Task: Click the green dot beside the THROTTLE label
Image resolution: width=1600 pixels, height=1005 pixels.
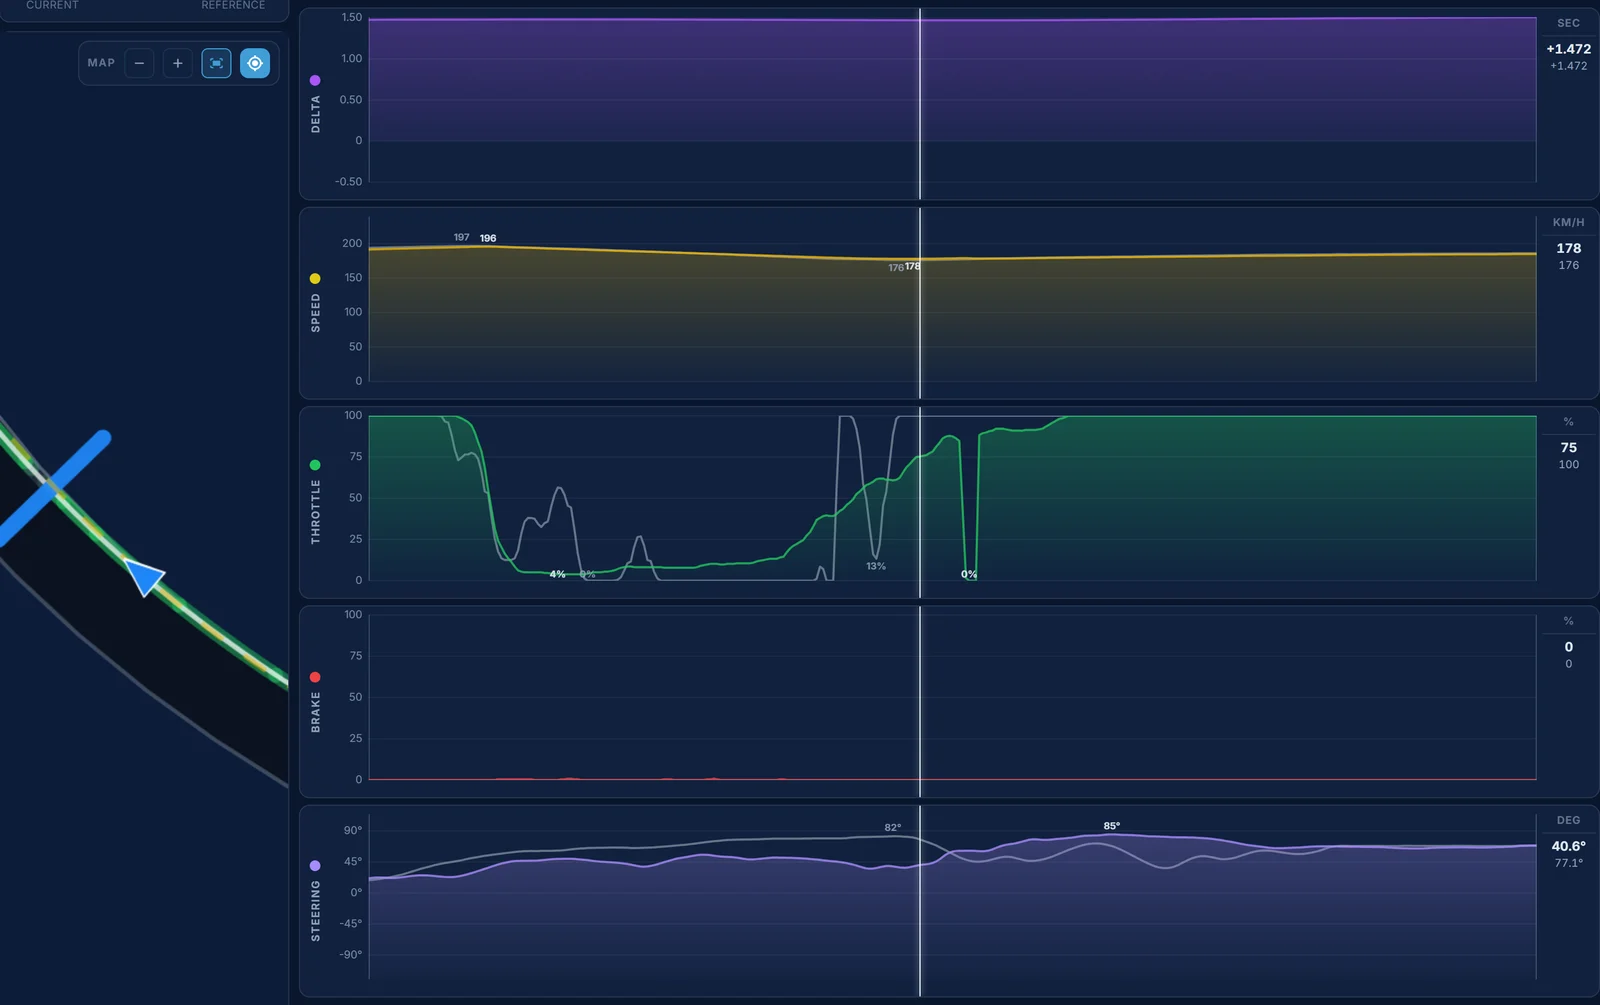Action: pos(315,465)
